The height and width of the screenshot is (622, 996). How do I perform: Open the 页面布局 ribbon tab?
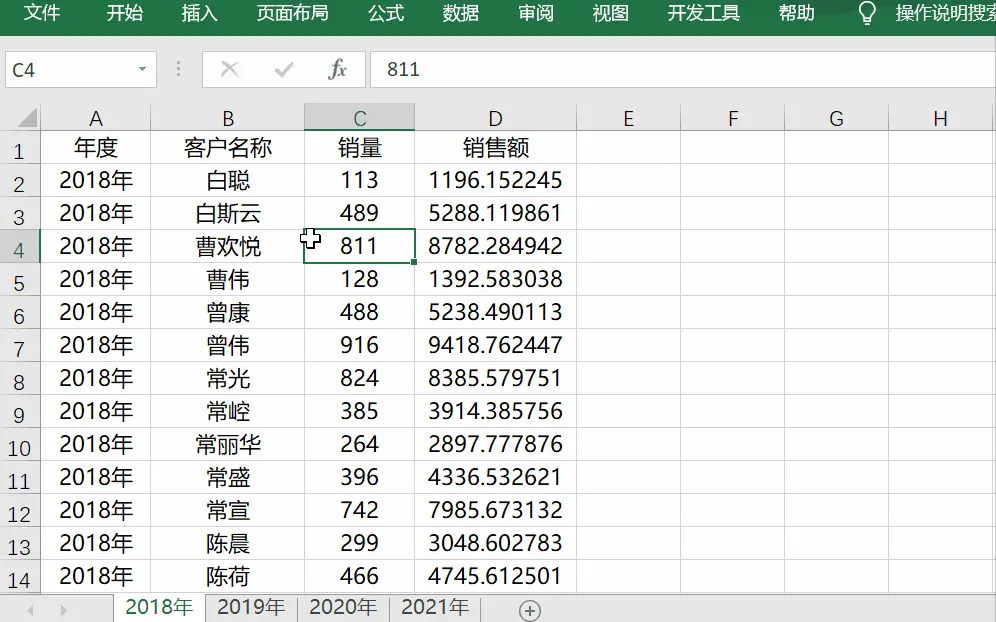coord(292,13)
